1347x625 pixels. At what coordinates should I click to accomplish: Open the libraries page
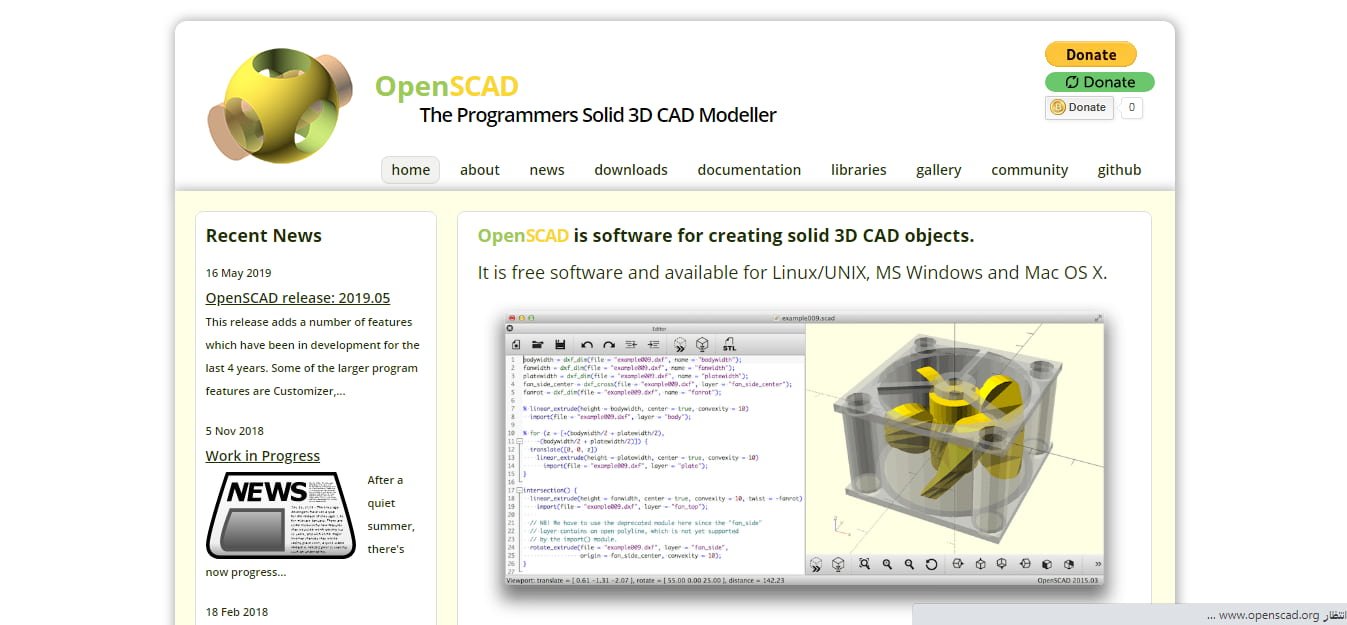[859, 170]
